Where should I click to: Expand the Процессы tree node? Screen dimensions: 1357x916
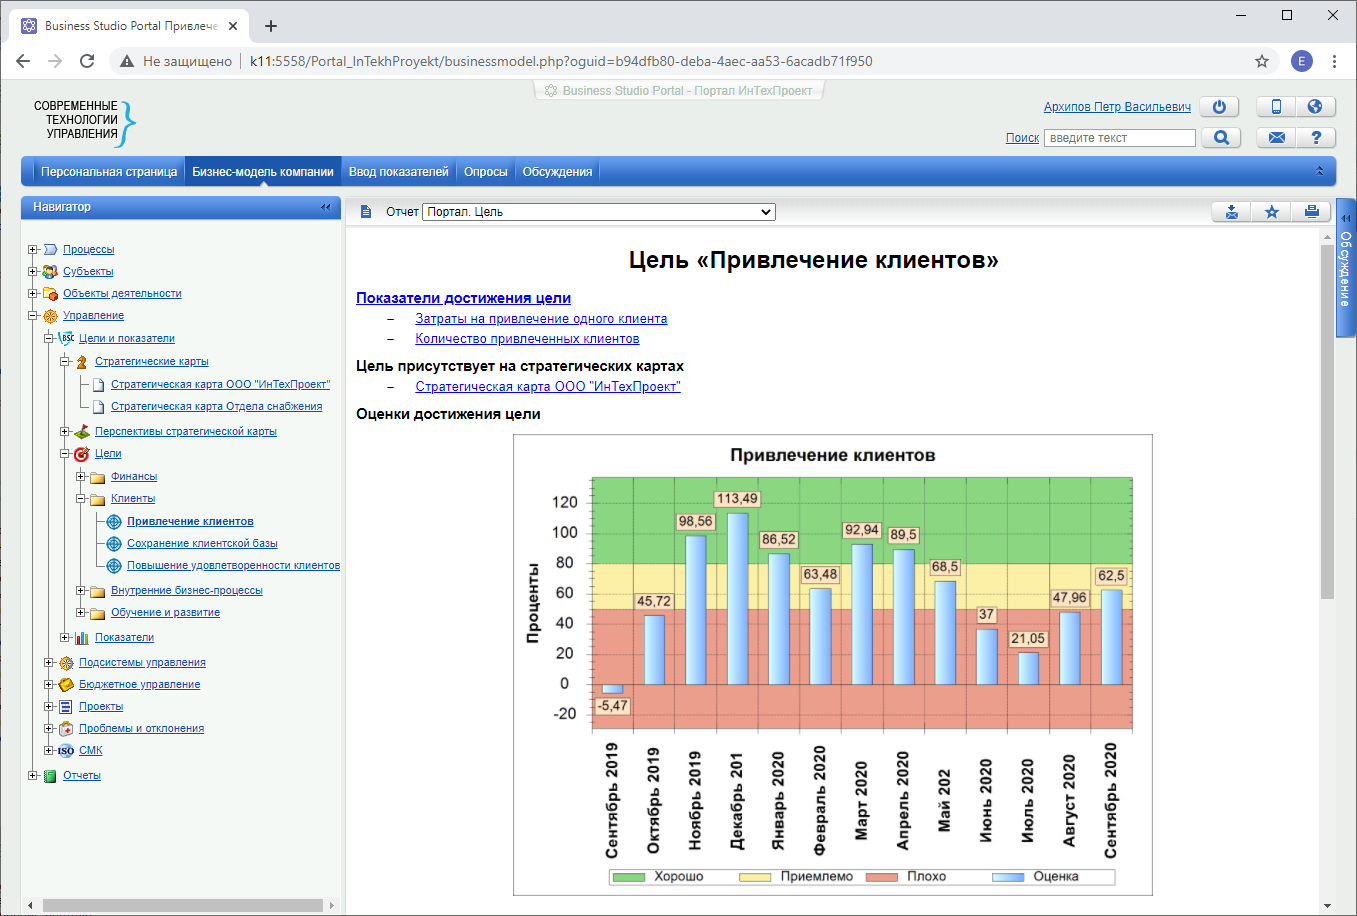(33, 250)
